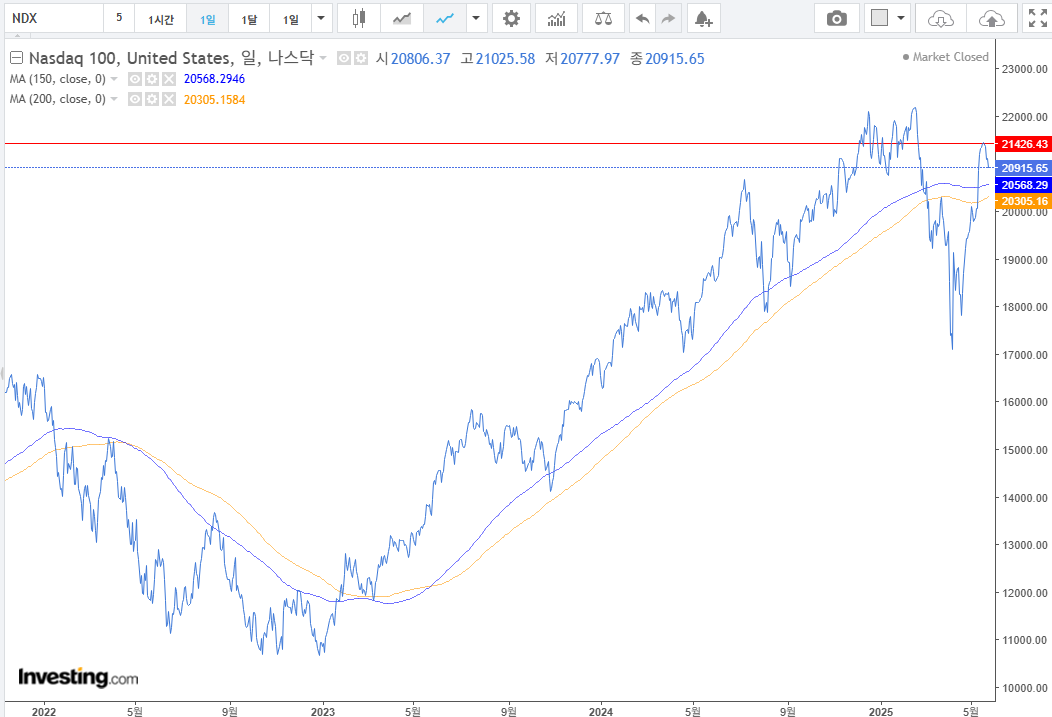Click the 2023 label on time axis
The width and height of the screenshot is (1052, 717).
pos(323,711)
